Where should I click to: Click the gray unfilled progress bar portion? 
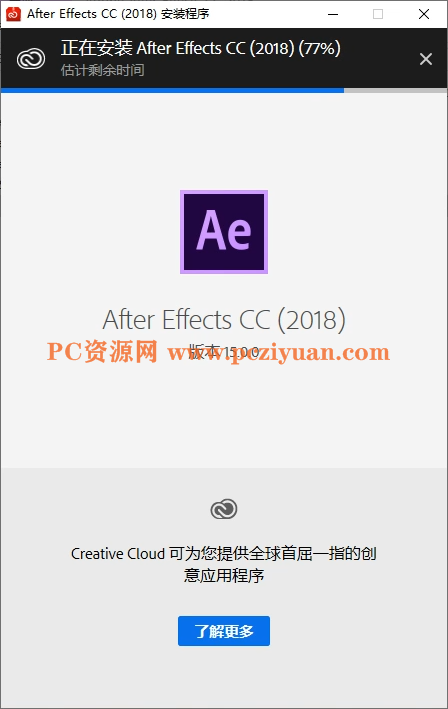tap(396, 90)
